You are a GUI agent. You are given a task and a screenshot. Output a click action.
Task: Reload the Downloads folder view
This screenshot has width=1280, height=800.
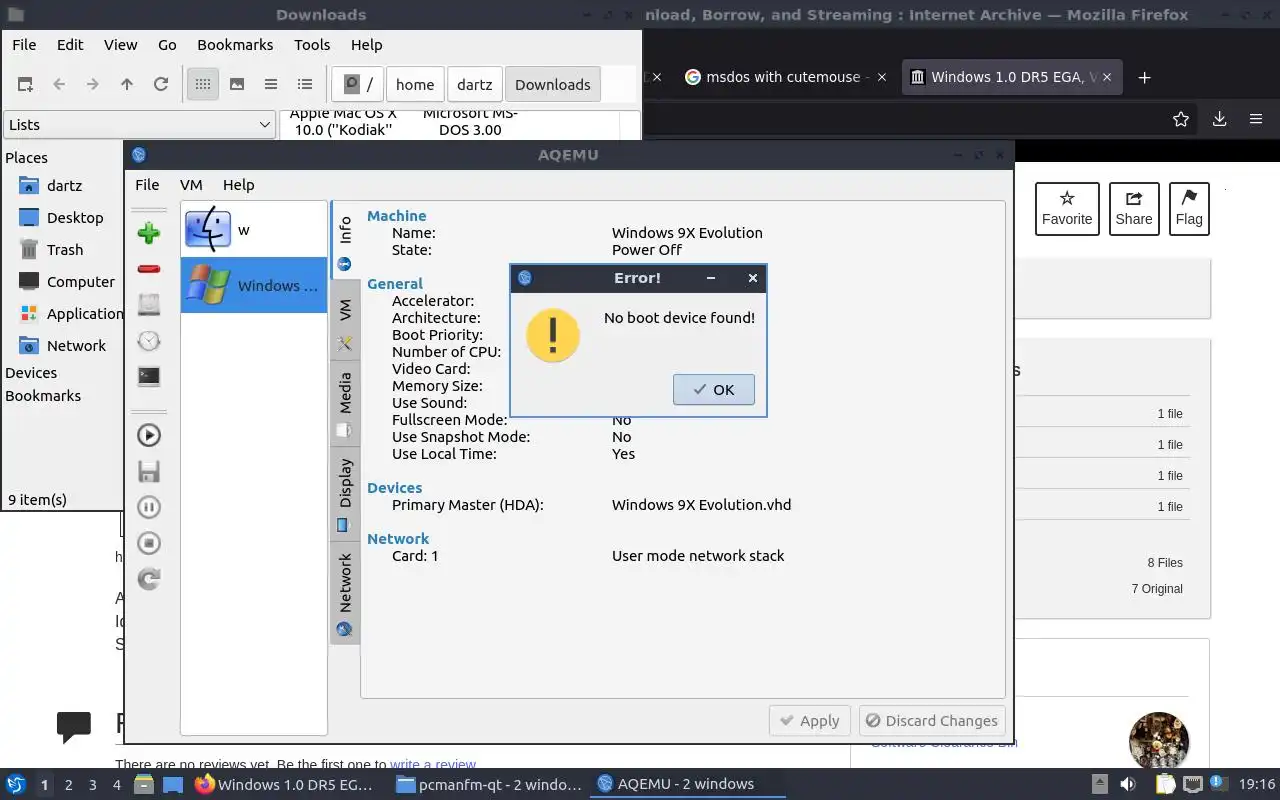[160, 84]
